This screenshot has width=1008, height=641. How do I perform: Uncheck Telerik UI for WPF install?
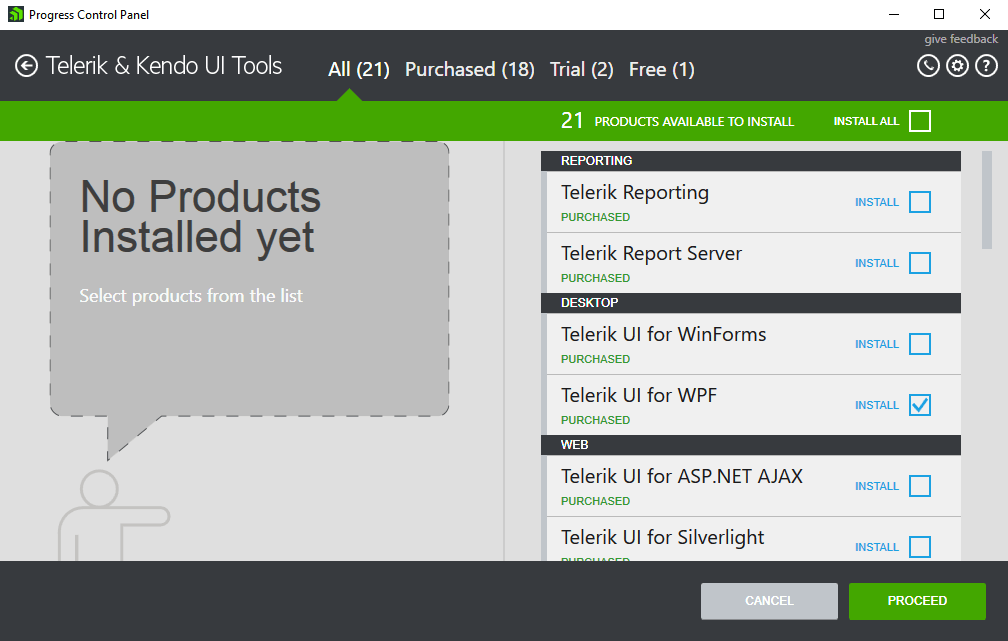tap(919, 405)
